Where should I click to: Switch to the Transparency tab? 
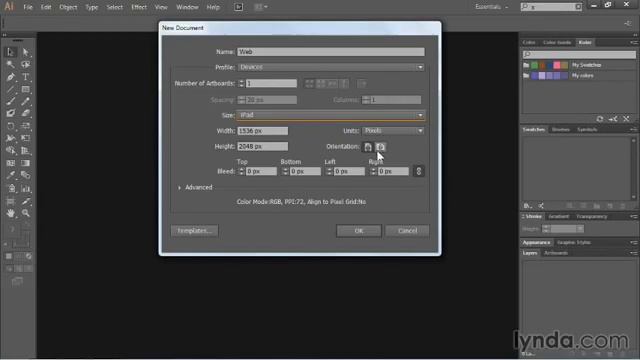(592, 217)
